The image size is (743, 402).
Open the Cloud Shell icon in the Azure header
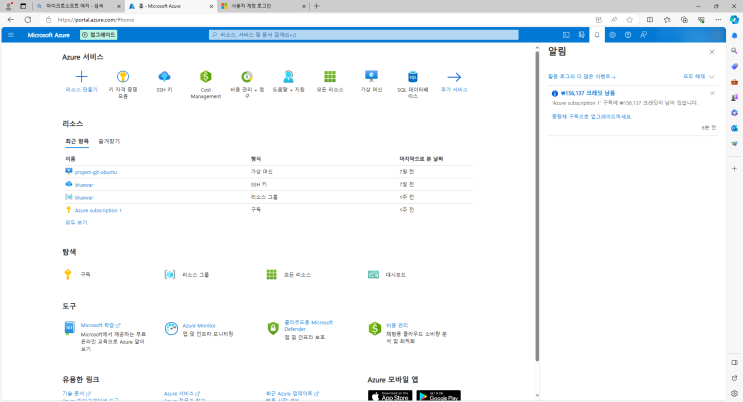click(x=566, y=35)
